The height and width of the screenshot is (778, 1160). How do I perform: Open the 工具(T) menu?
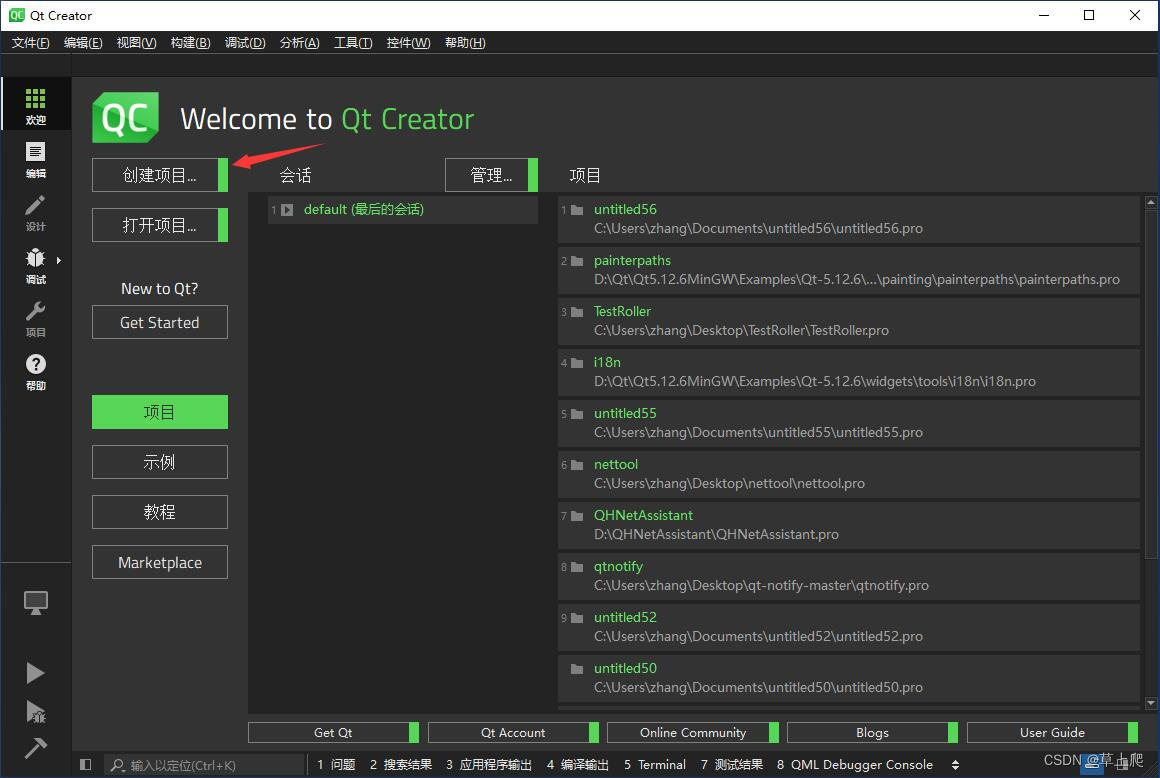(352, 42)
